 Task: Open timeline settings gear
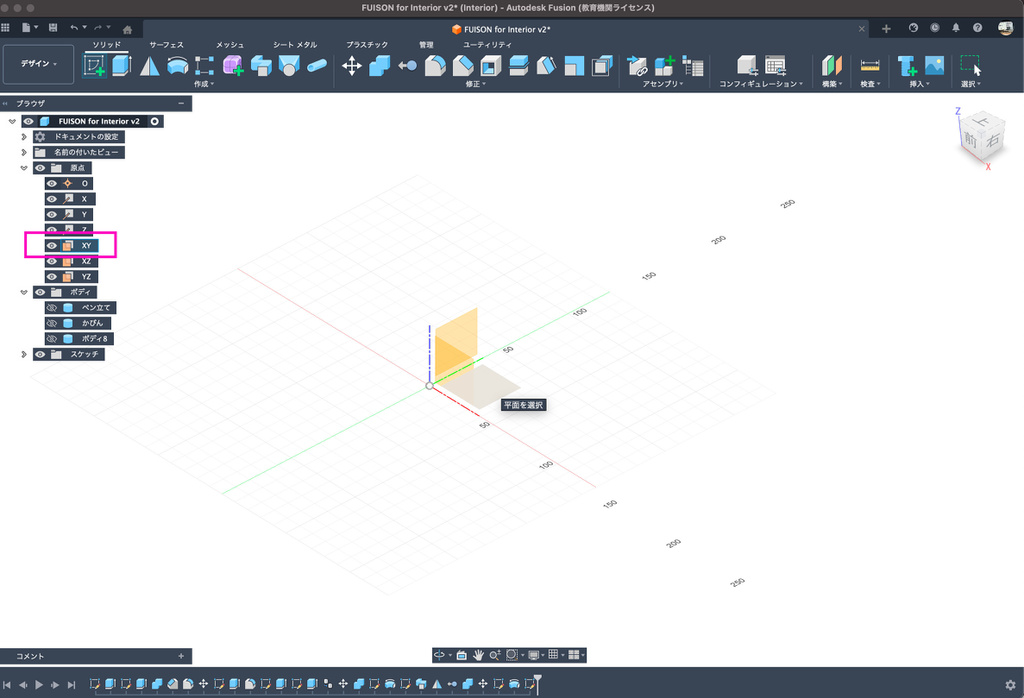point(1010,685)
